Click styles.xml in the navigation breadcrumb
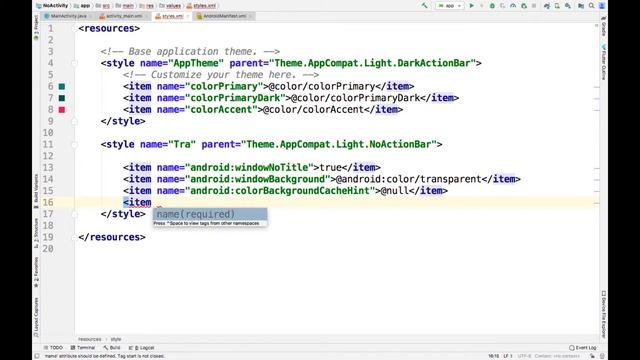 coord(201,6)
